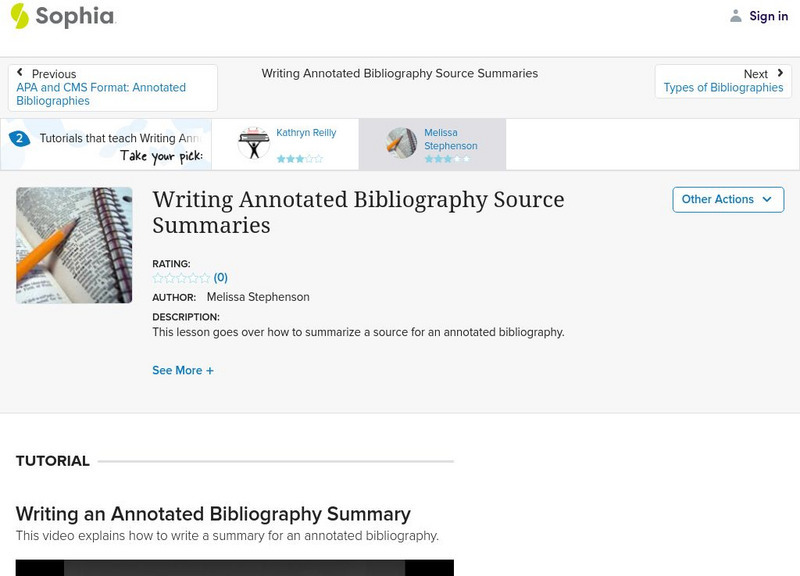Image resolution: width=800 pixels, height=576 pixels.
Task: Click the user profile icon beside Sign in
Action: pyautogui.click(x=736, y=16)
